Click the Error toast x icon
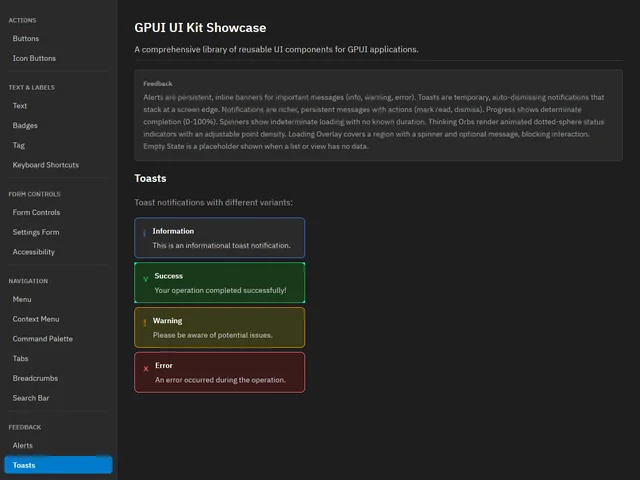 click(146, 369)
